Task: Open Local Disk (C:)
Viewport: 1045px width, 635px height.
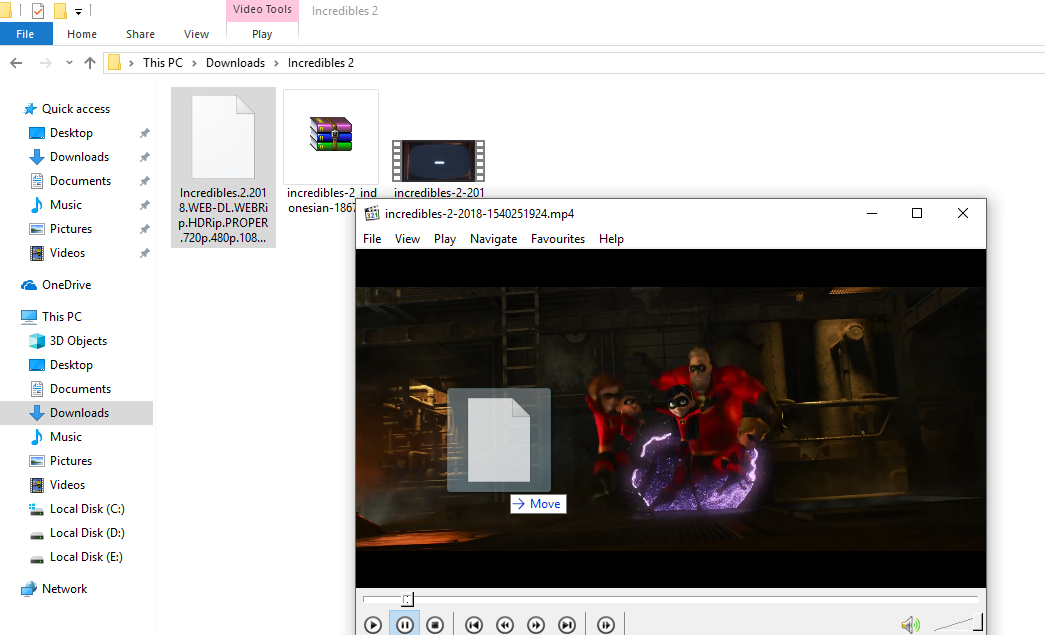Action: 87,508
